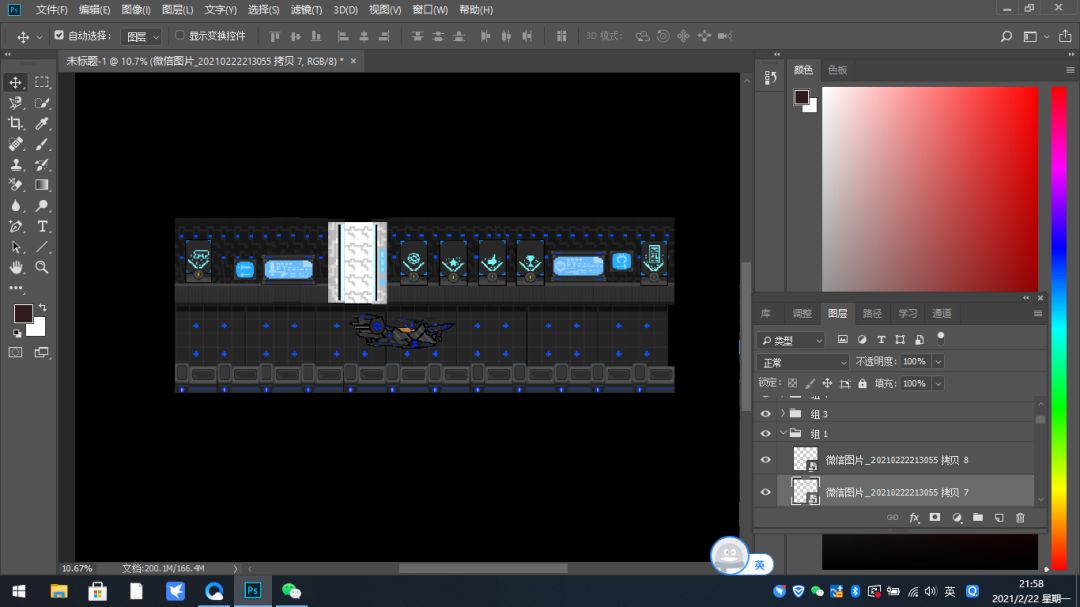This screenshot has height=607, width=1080.
Task: Open the 滤镜(T) menu
Action: click(x=306, y=10)
